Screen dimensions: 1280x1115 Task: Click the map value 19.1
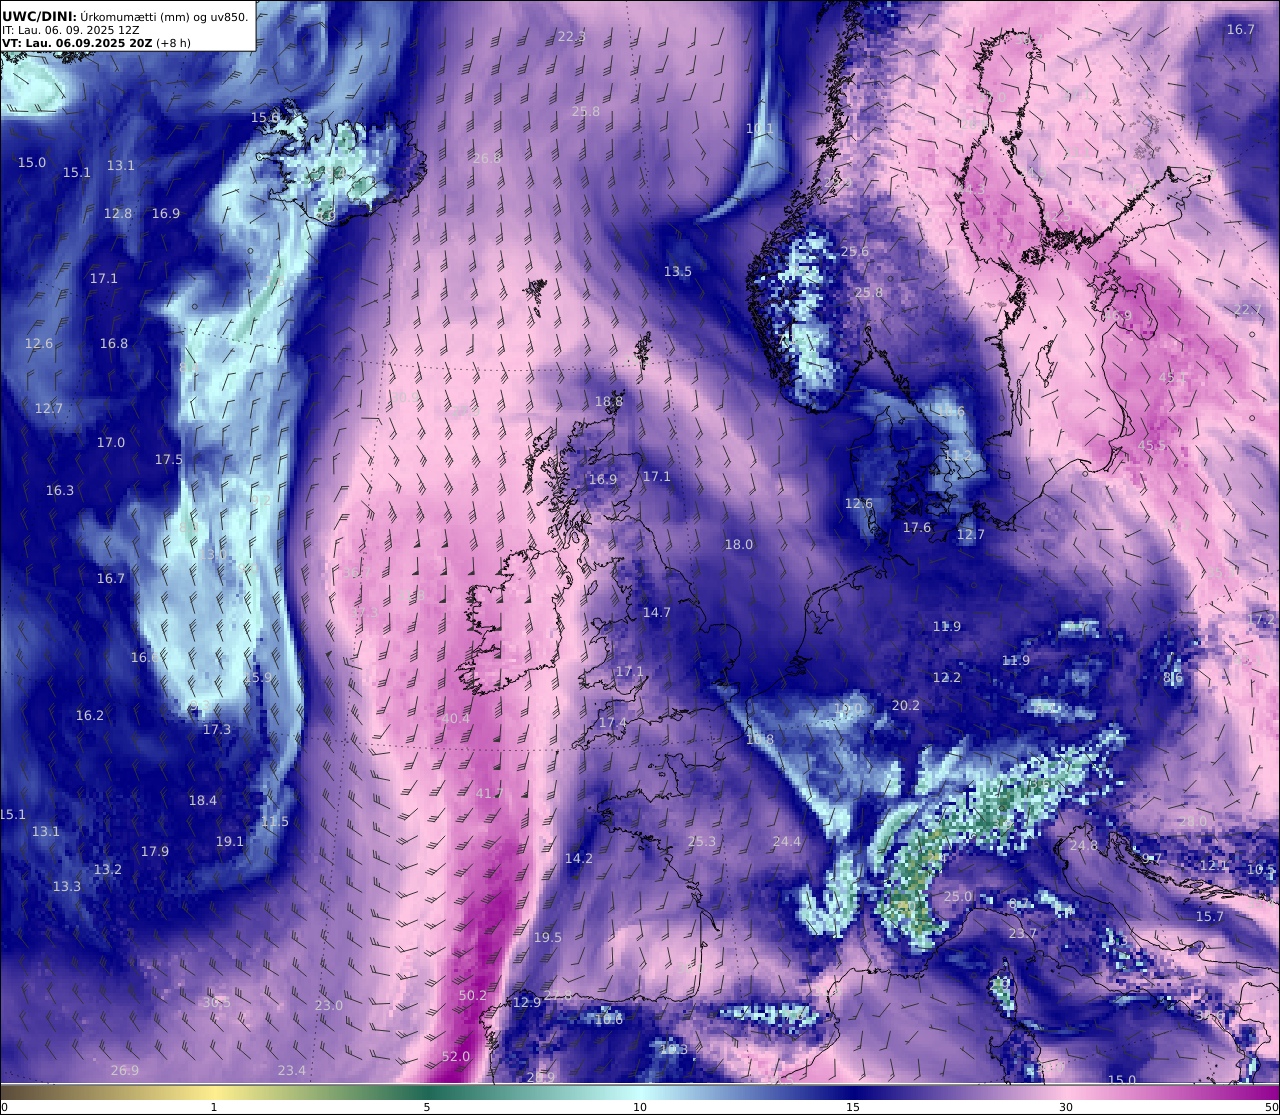[x=230, y=842]
